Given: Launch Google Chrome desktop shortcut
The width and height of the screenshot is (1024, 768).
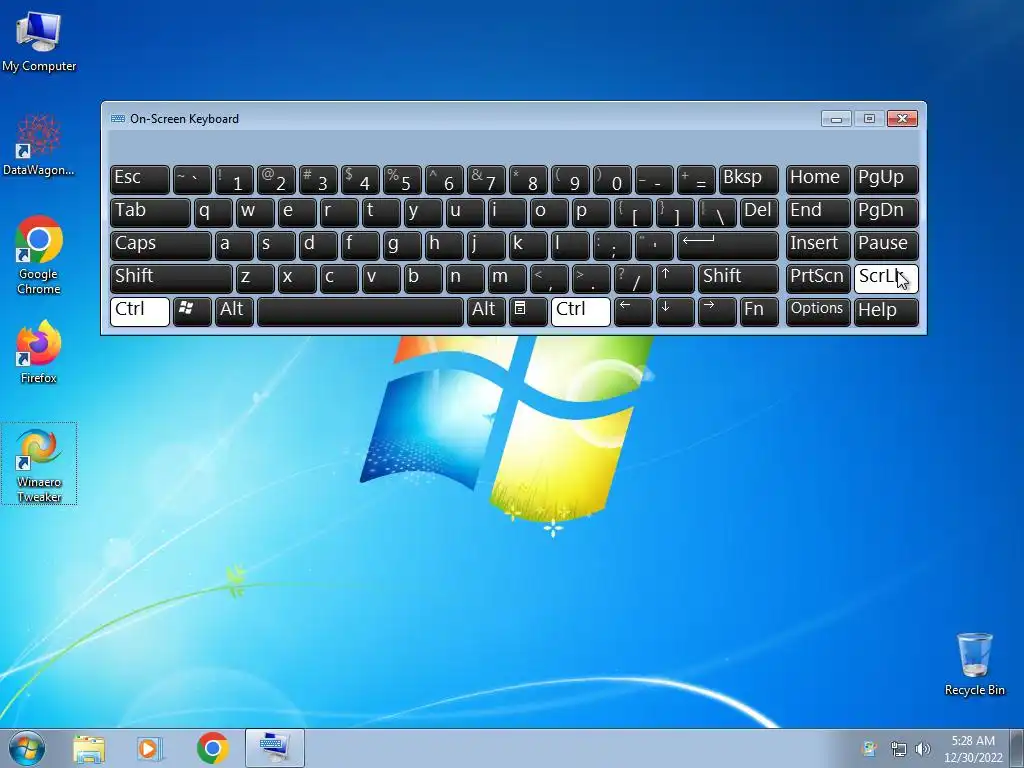Looking at the screenshot, I should pyautogui.click(x=39, y=255).
